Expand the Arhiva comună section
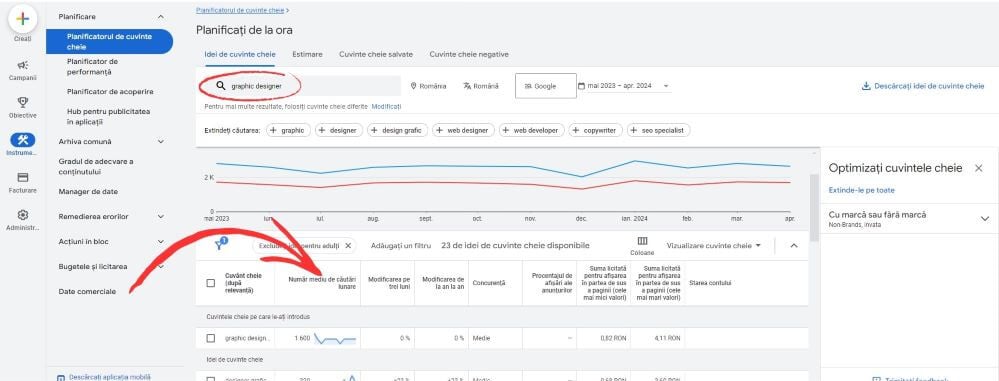Image resolution: width=999 pixels, height=381 pixels. 161,141
